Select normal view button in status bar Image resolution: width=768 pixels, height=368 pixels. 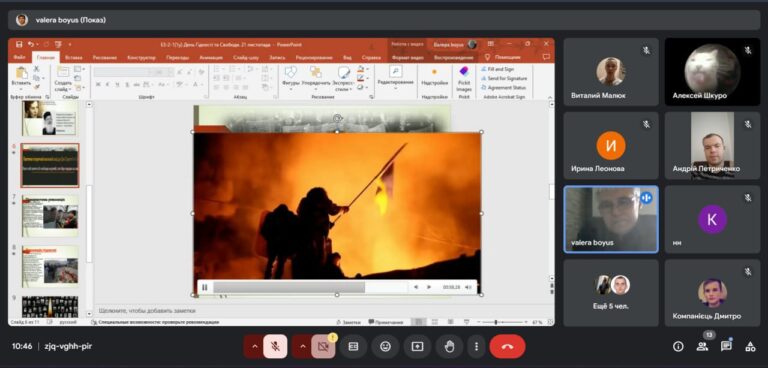click(418, 322)
